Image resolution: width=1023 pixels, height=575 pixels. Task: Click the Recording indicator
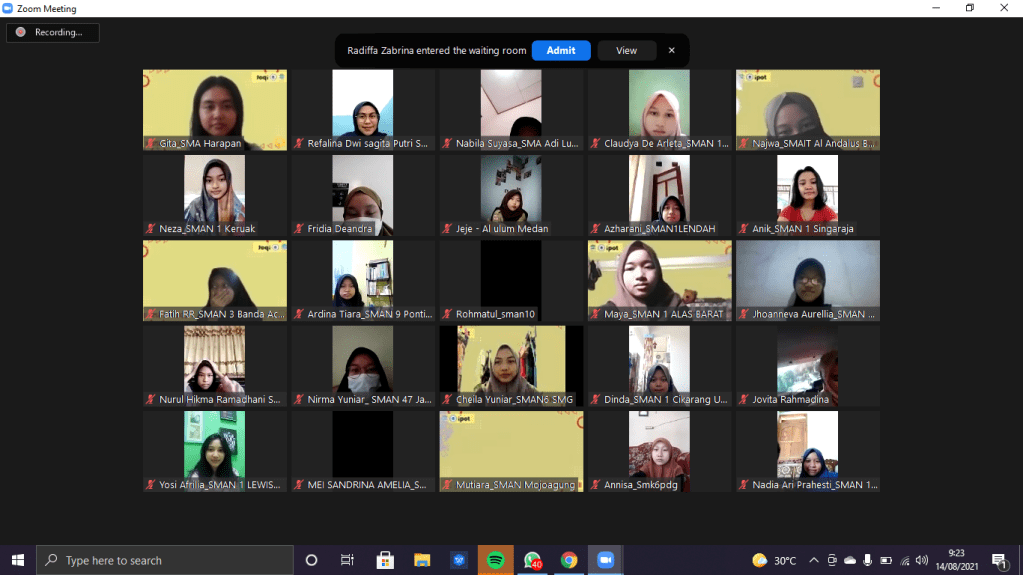[x=52, y=32]
